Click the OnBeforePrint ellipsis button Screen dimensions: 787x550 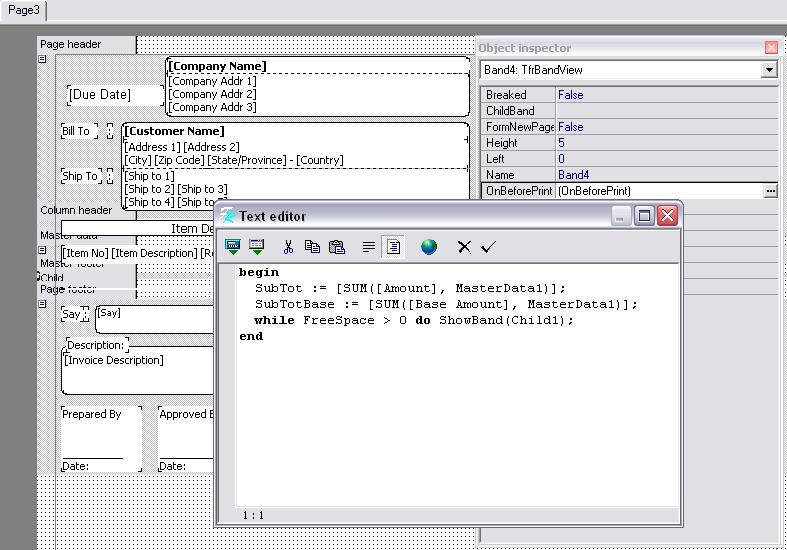pyautogui.click(x=770, y=191)
